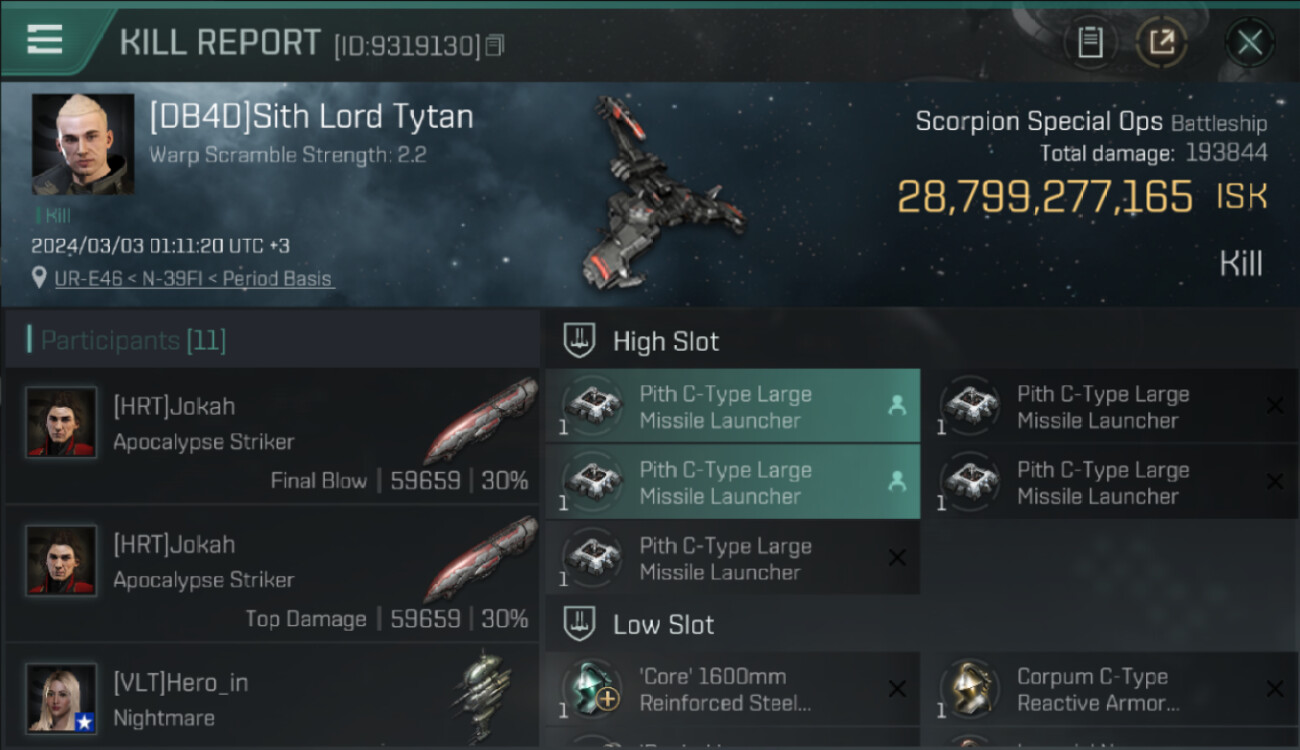Open Sith Lord Tytan's portrait
This screenshot has width=1300, height=750.
[83, 145]
